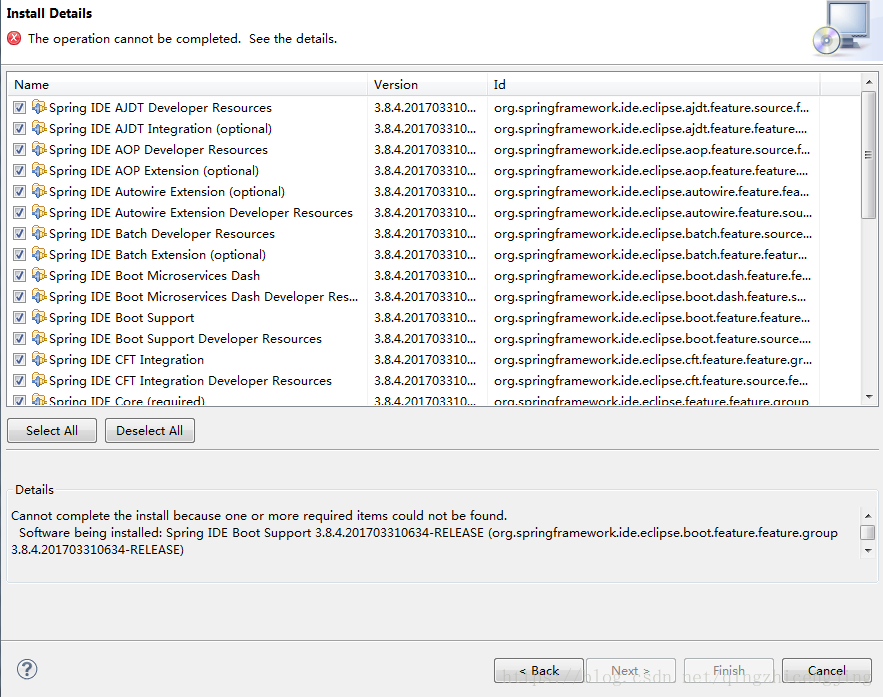Click the Id org.springframework.ide.eclipse.batch.feature.source...
The height and width of the screenshot is (697, 883).
click(653, 234)
